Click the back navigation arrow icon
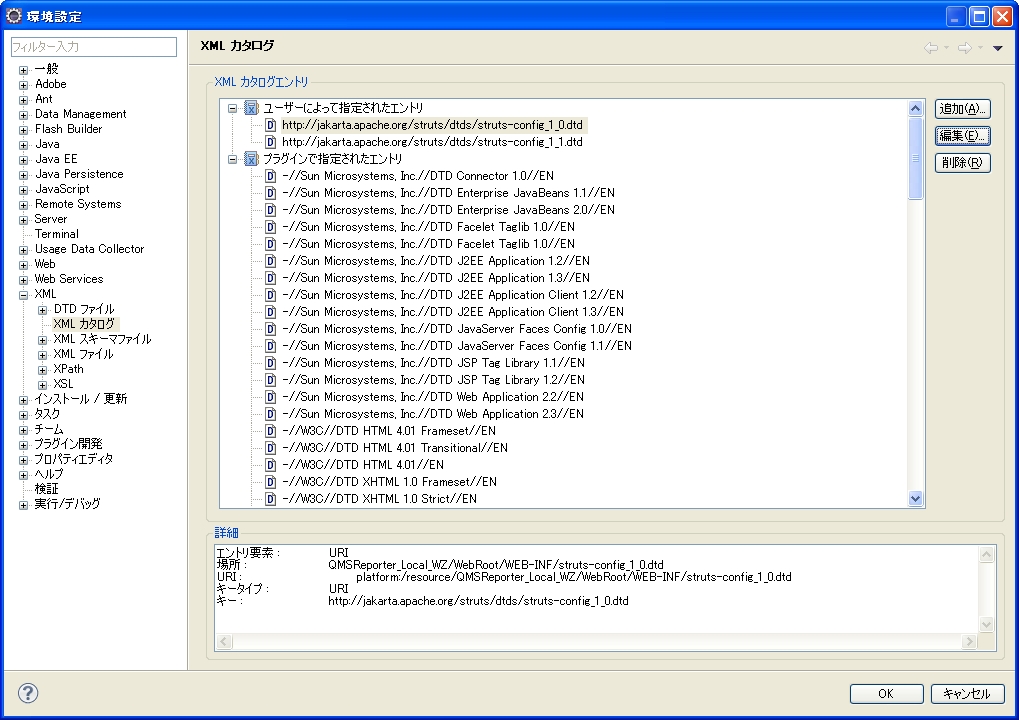The image size is (1019, 720). tap(931, 47)
